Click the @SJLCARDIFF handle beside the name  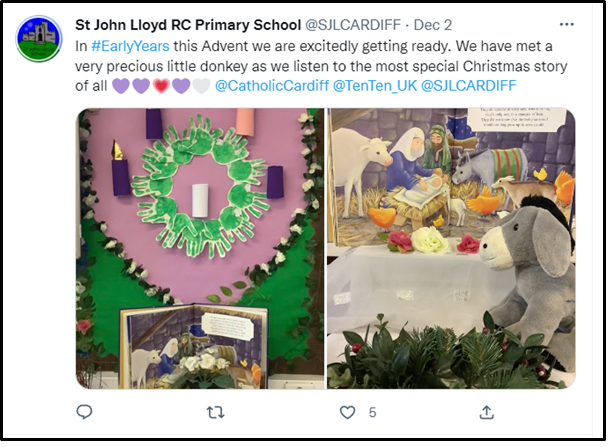[353, 25]
